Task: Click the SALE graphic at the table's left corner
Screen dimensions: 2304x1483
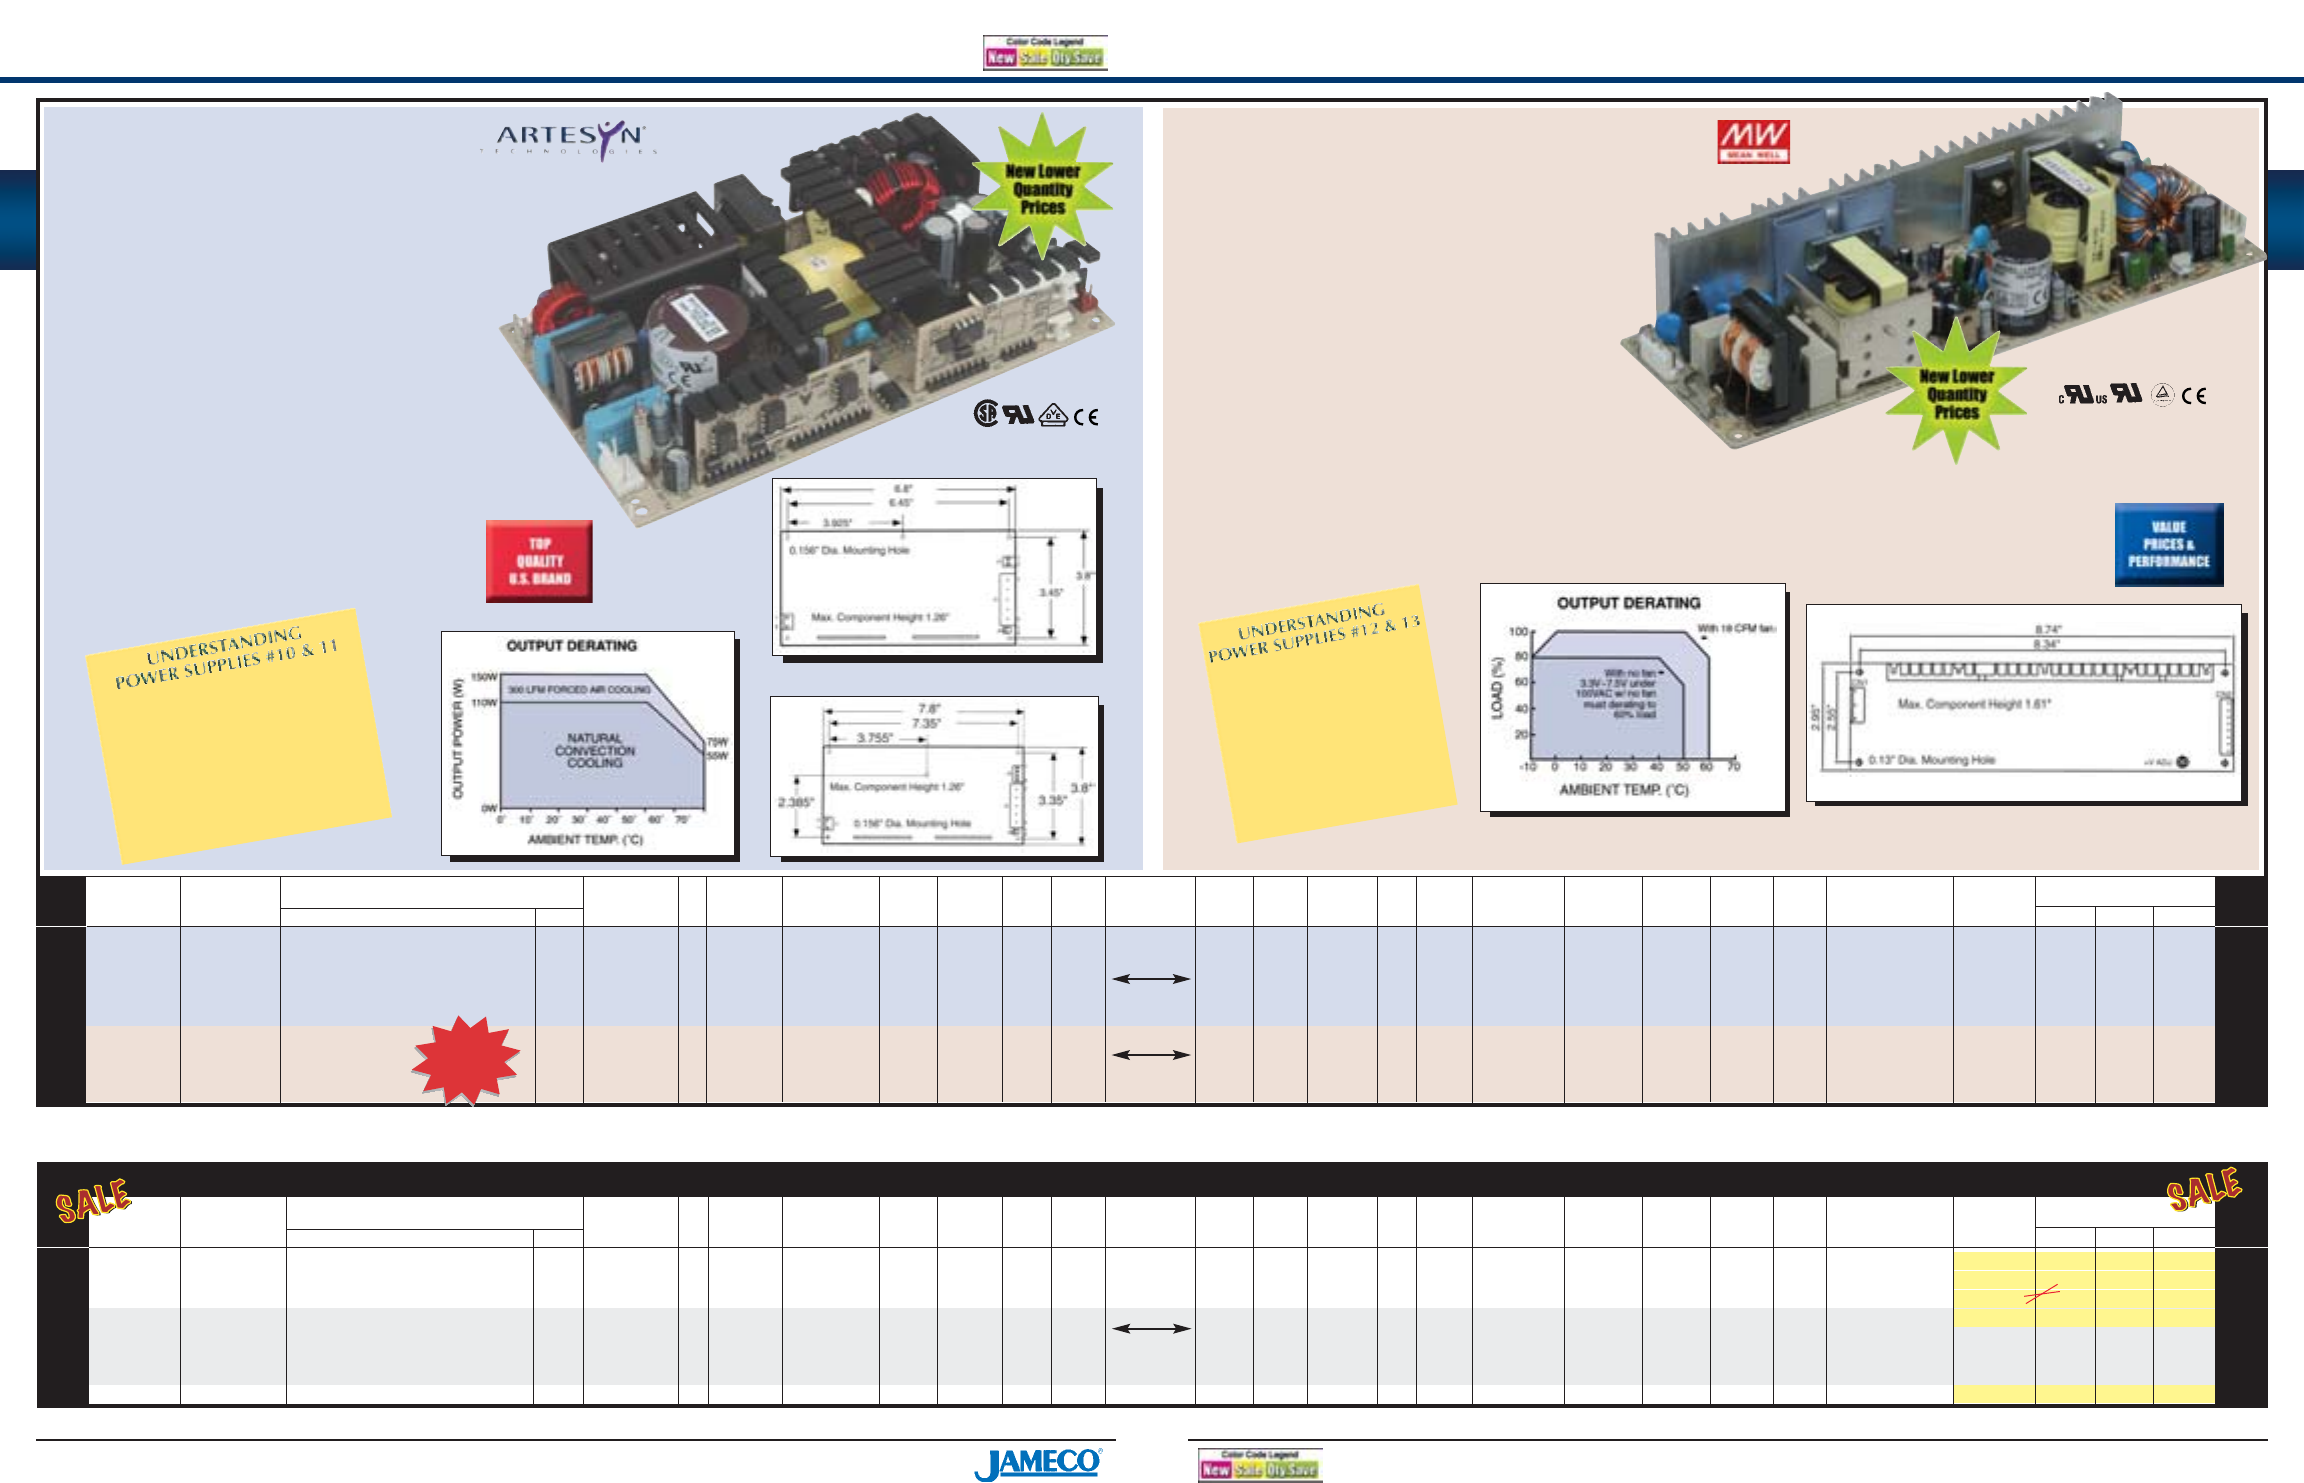Action: click(x=93, y=1200)
